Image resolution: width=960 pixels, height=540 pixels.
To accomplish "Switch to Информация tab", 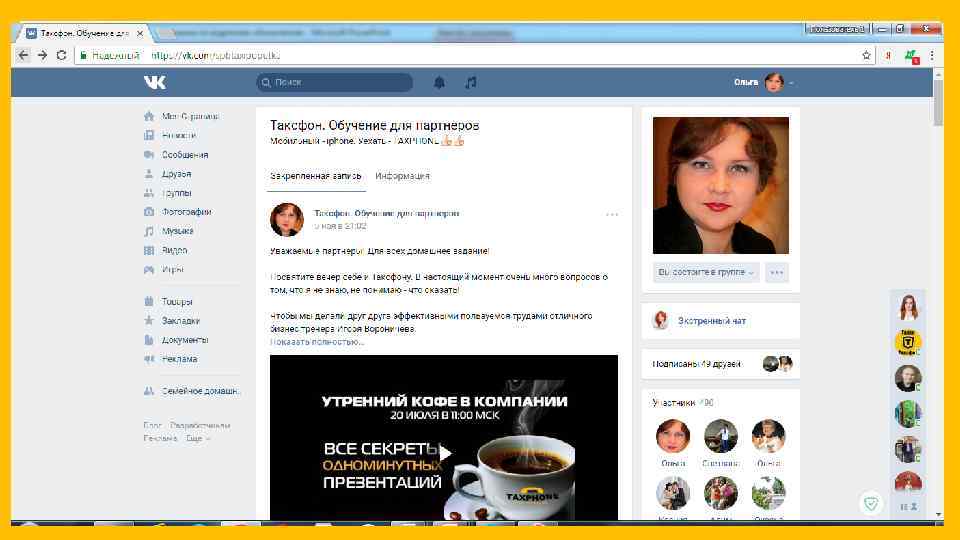I will tap(402, 176).
